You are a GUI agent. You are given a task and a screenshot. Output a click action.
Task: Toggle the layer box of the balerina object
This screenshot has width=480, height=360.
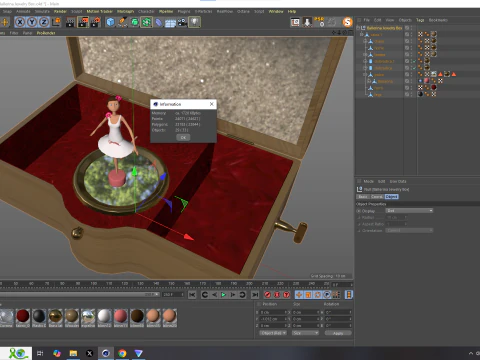pyautogui.click(x=407, y=81)
